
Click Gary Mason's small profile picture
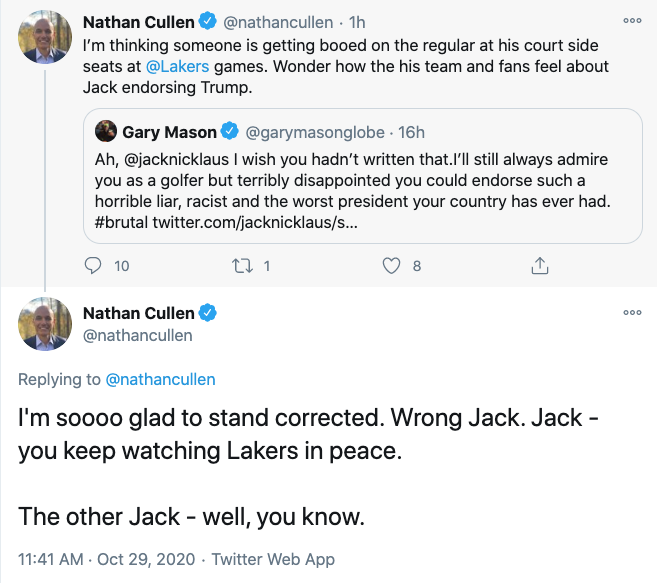106,132
